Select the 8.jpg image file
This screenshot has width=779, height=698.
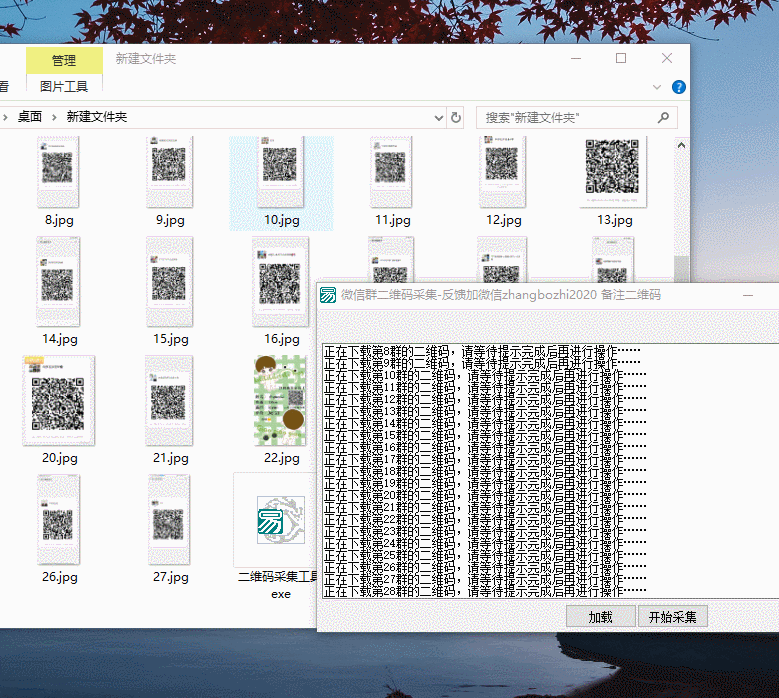[59, 170]
